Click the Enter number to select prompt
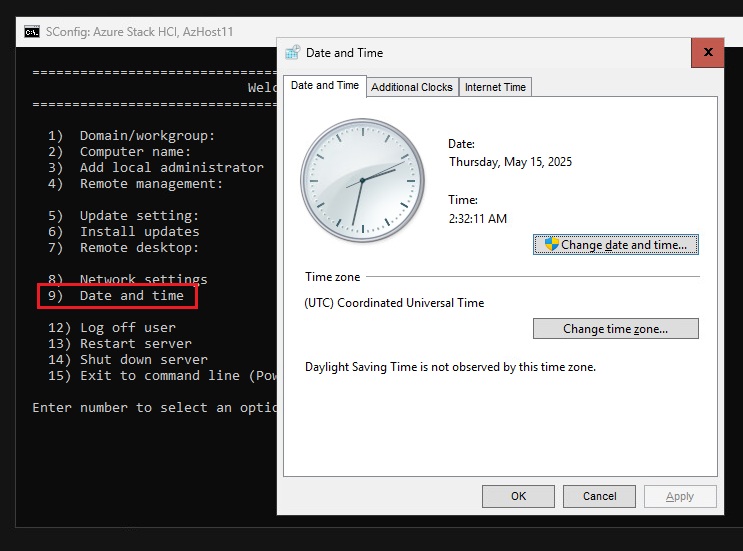 (154, 408)
